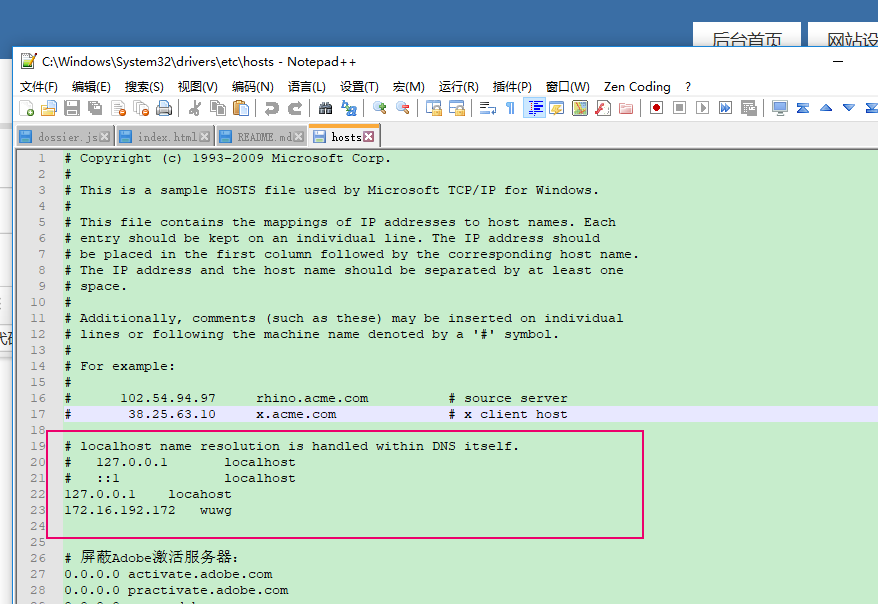Open the 宏(M) menu

coord(408,87)
